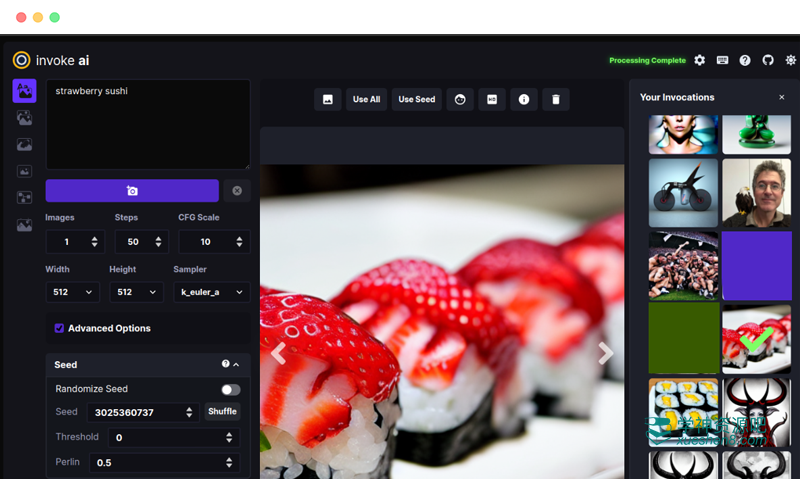
Task: Go to next image with right arrow
Action: coord(605,352)
